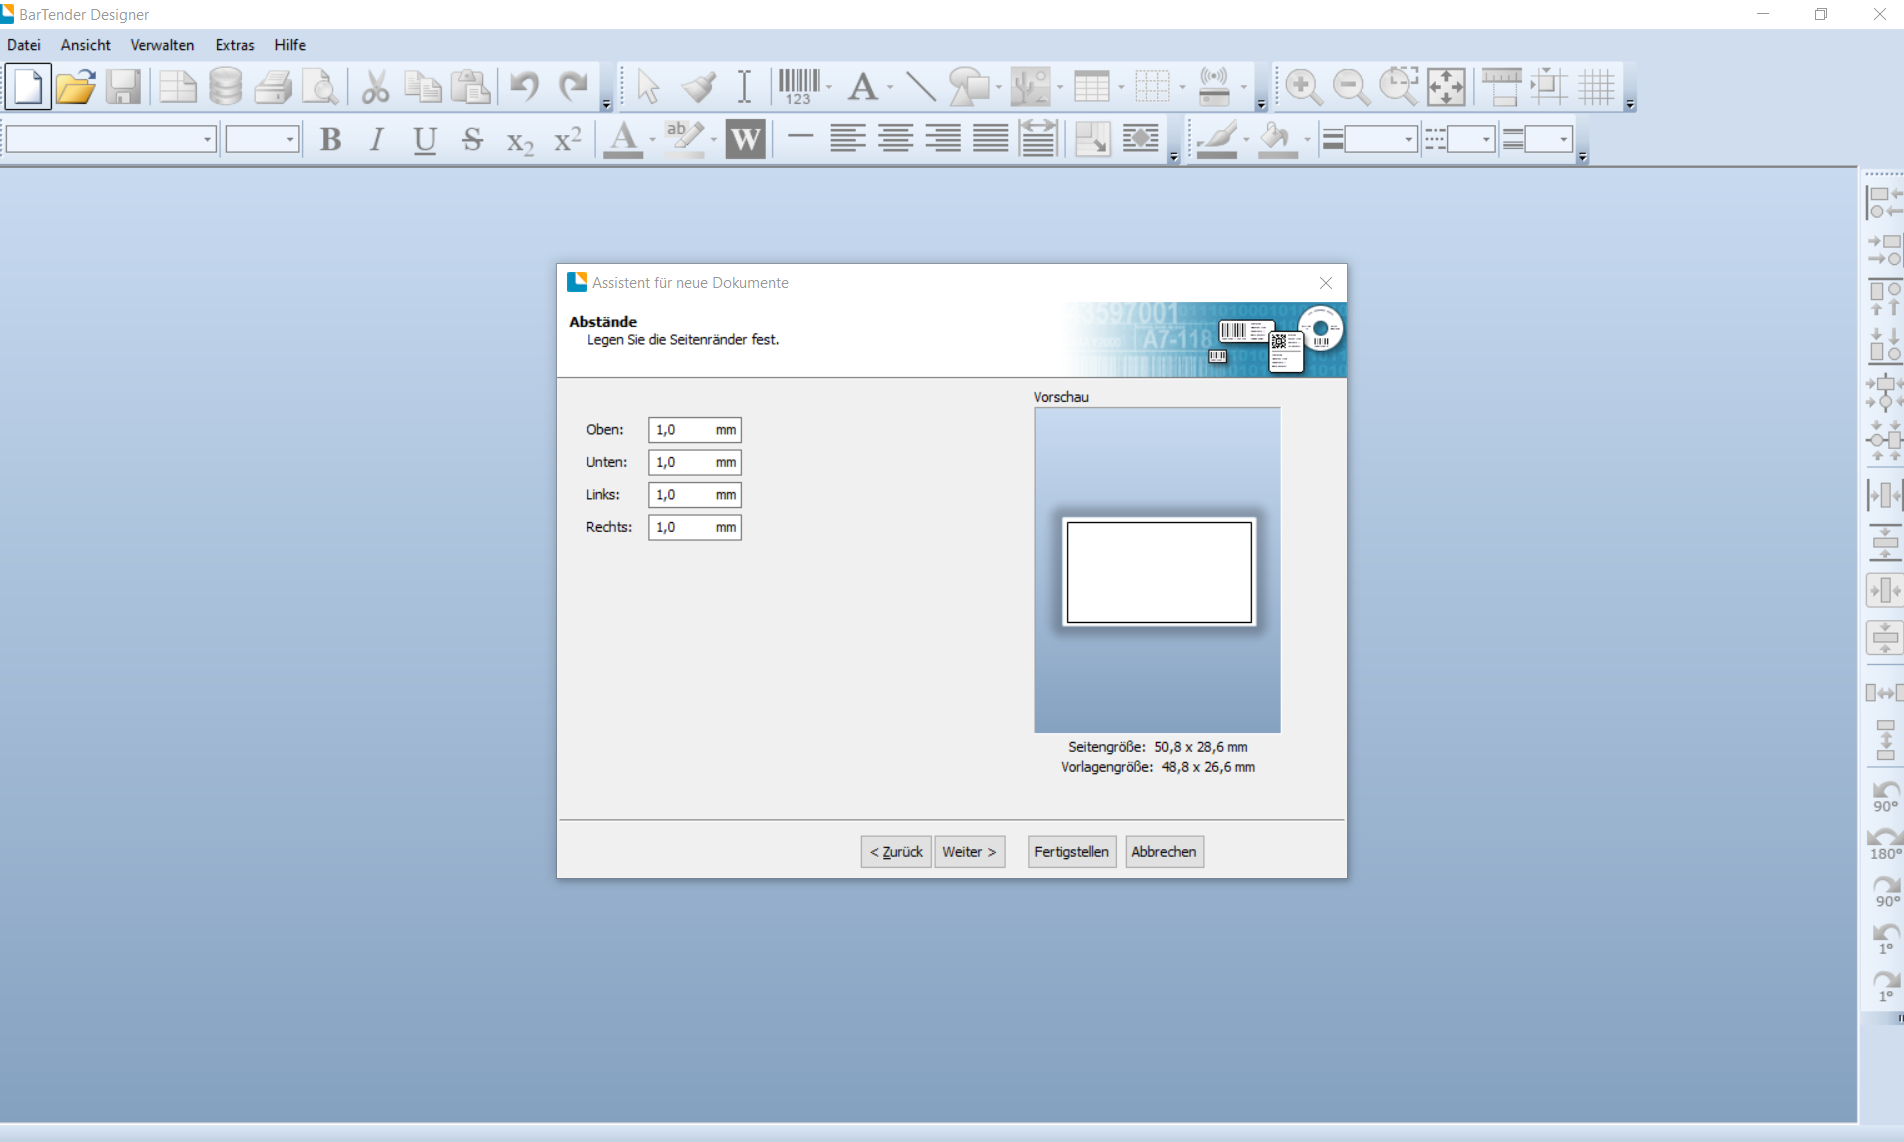Image resolution: width=1904 pixels, height=1142 pixels.
Task: Toggle bold formatting button
Action: [x=330, y=139]
